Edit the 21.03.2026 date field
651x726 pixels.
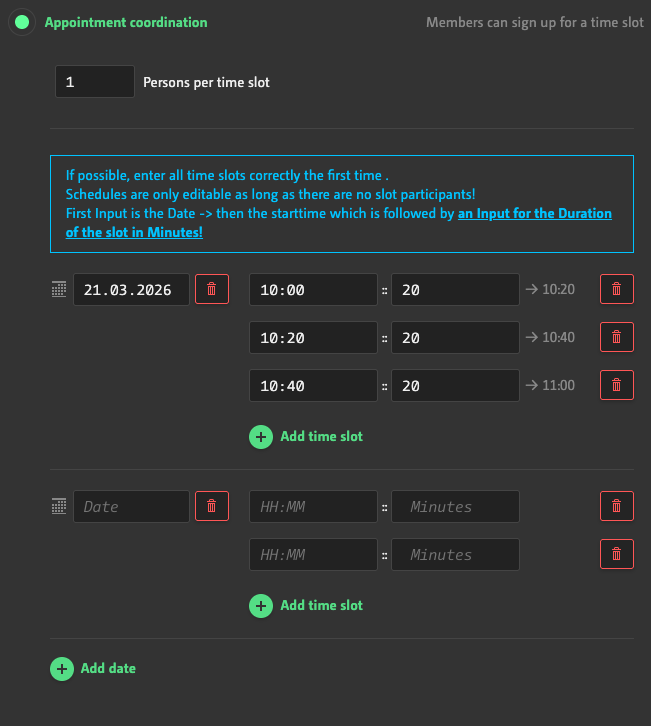(131, 289)
